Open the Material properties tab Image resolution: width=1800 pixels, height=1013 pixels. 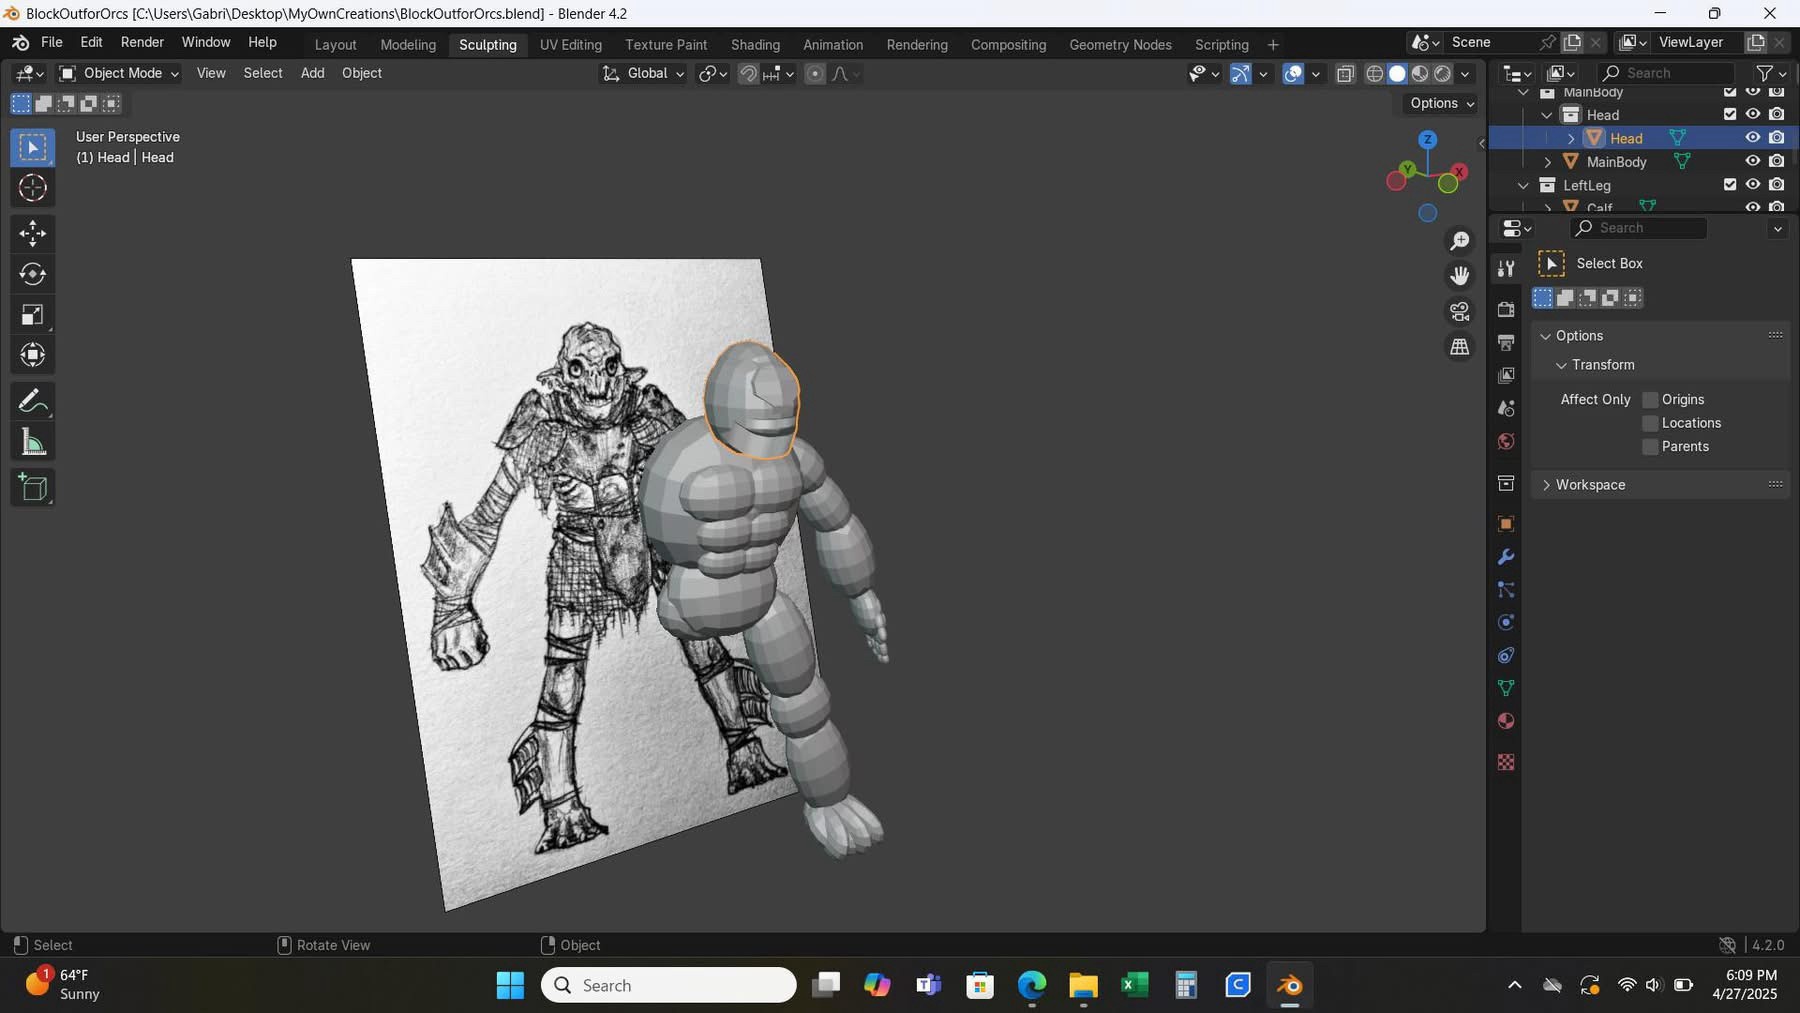click(x=1506, y=721)
